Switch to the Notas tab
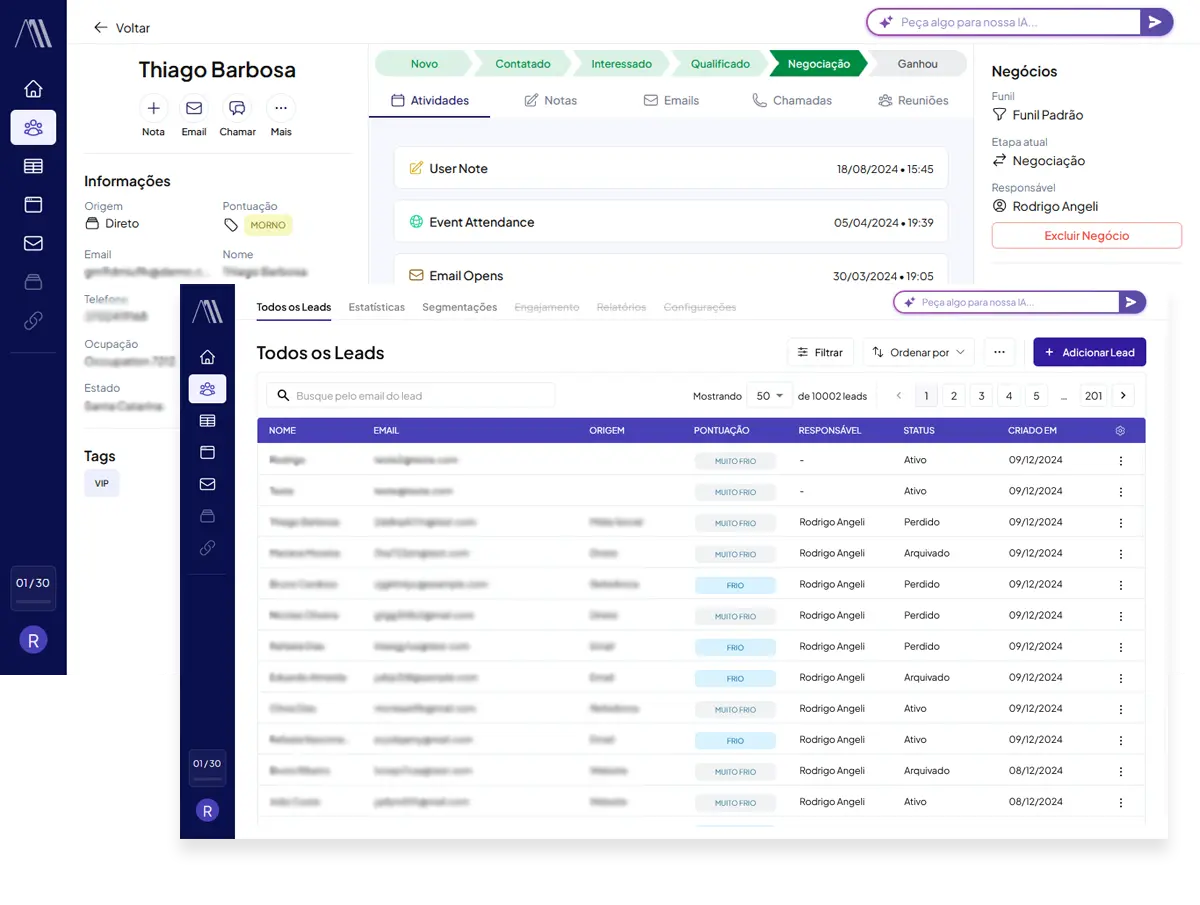This screenshot has height=905, width=1200. [x=551, y=100]
